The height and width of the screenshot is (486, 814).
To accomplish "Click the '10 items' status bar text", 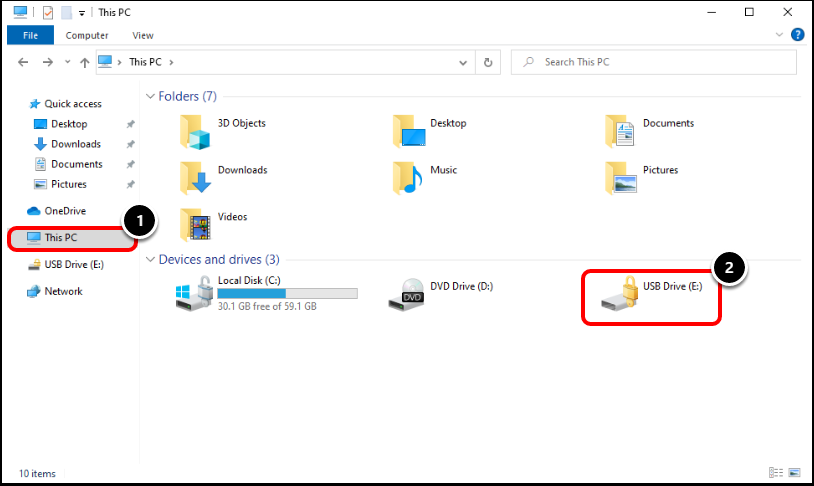I will click(x=37, y=474).
